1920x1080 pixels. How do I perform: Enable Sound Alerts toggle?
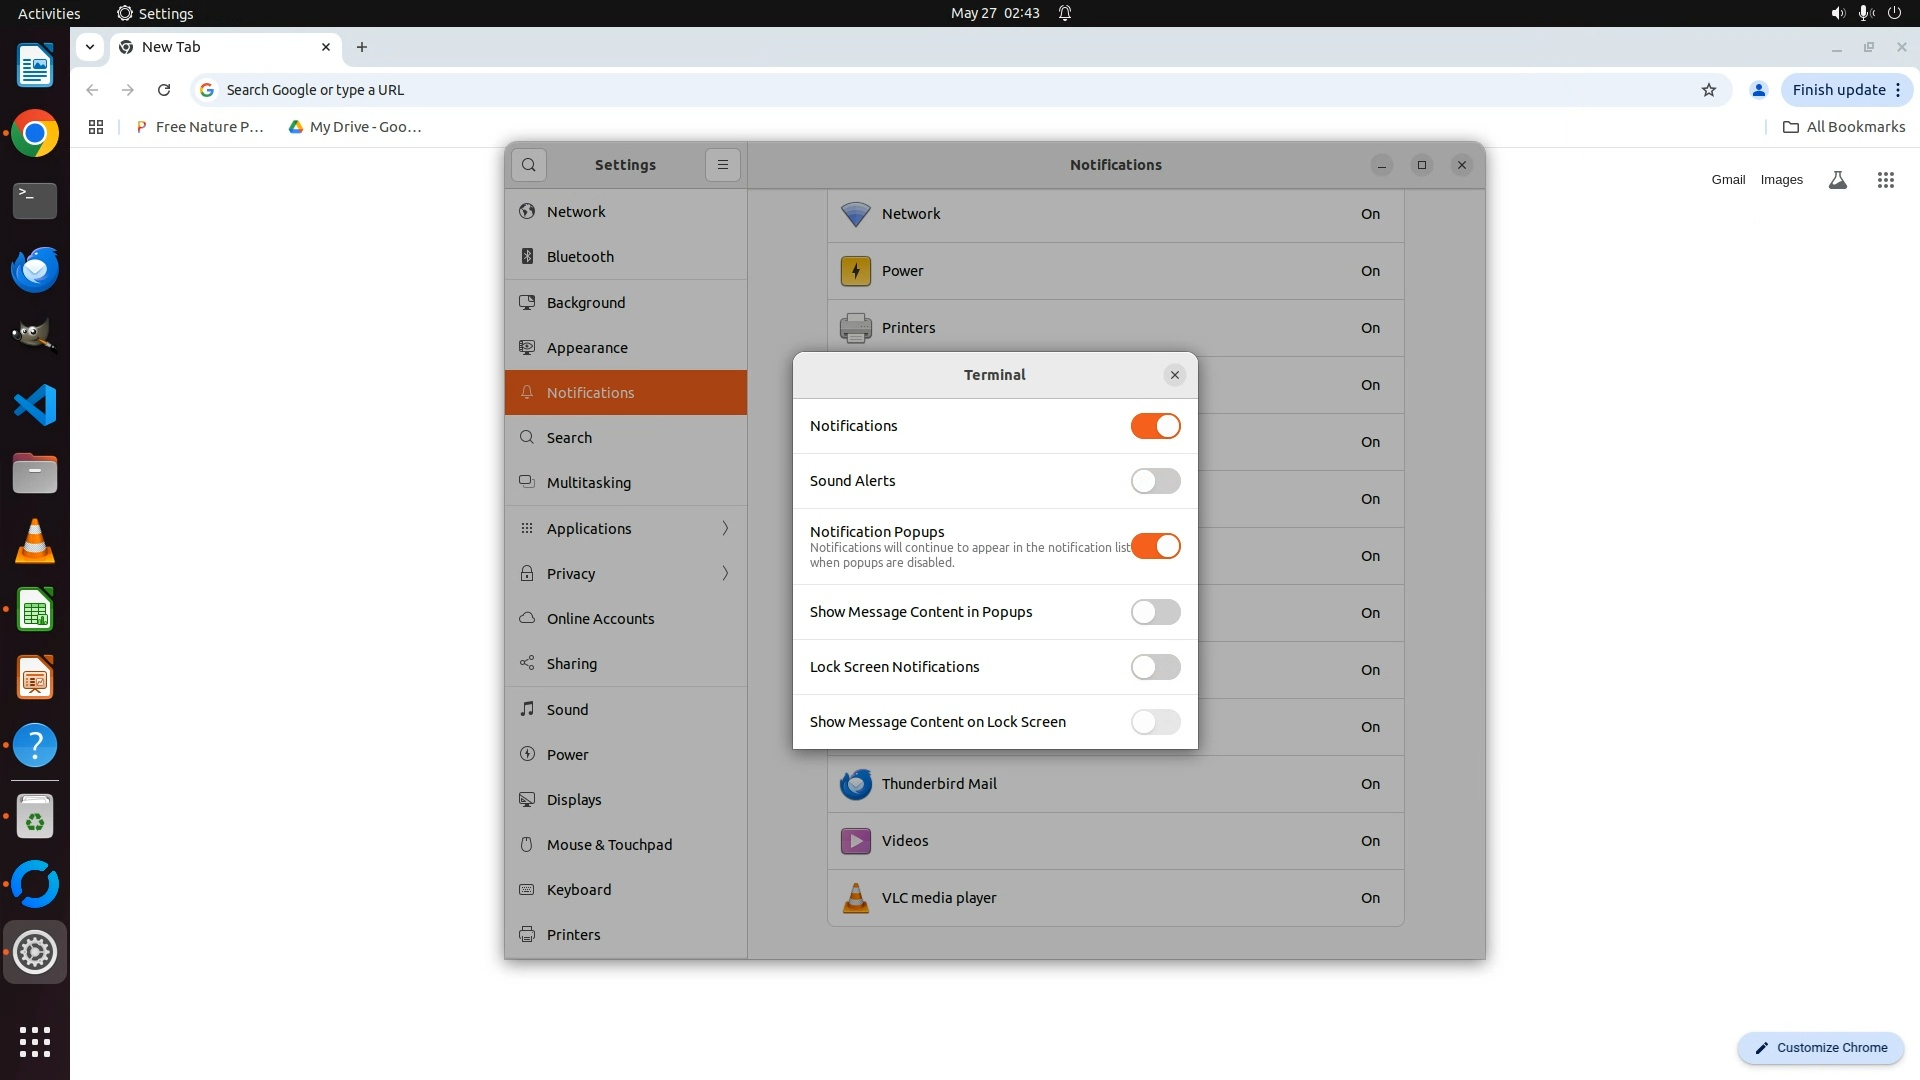(1155, 481)
